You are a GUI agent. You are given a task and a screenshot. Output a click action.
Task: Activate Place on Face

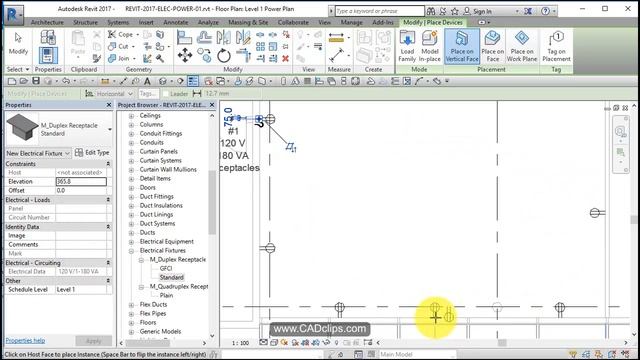coord(492,47)
